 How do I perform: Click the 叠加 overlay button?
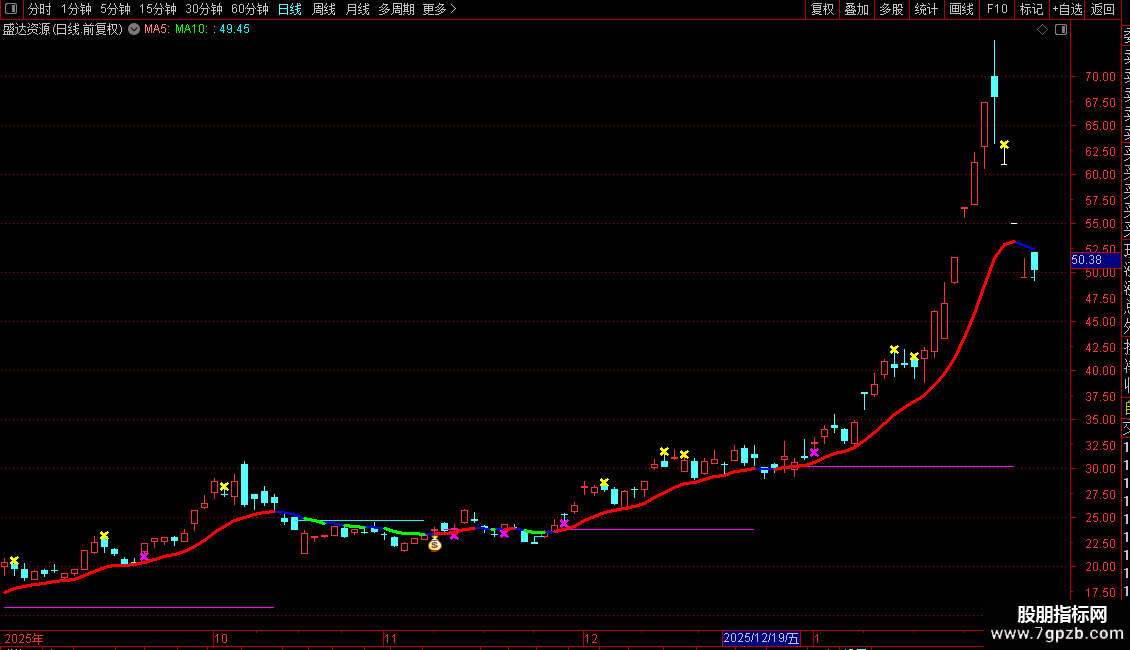tap(857, 9)
